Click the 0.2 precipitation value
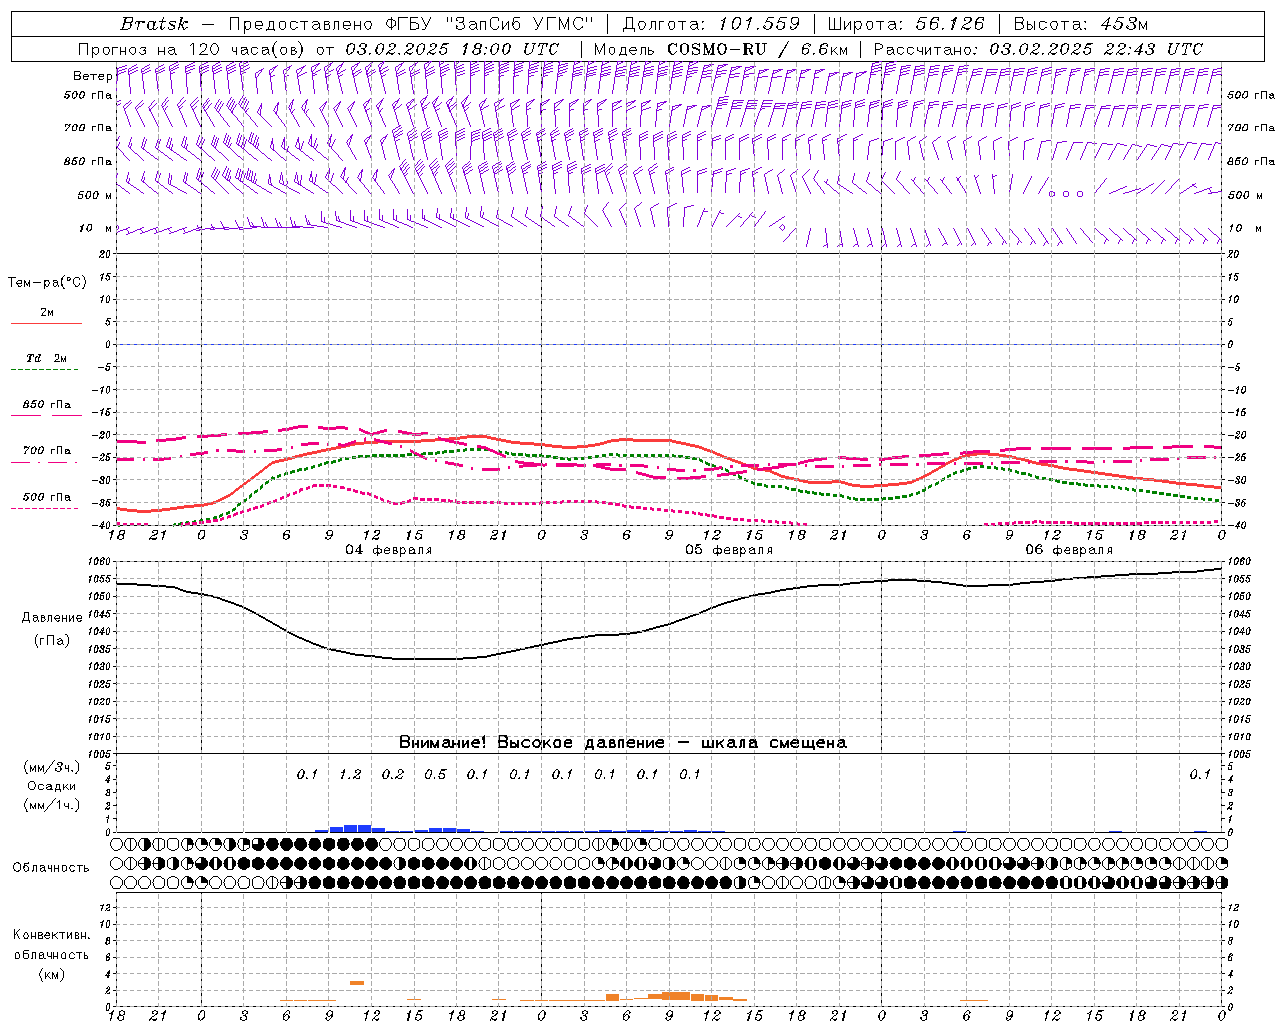This screenshot has height=1024, width=1280. pos(393,775)
